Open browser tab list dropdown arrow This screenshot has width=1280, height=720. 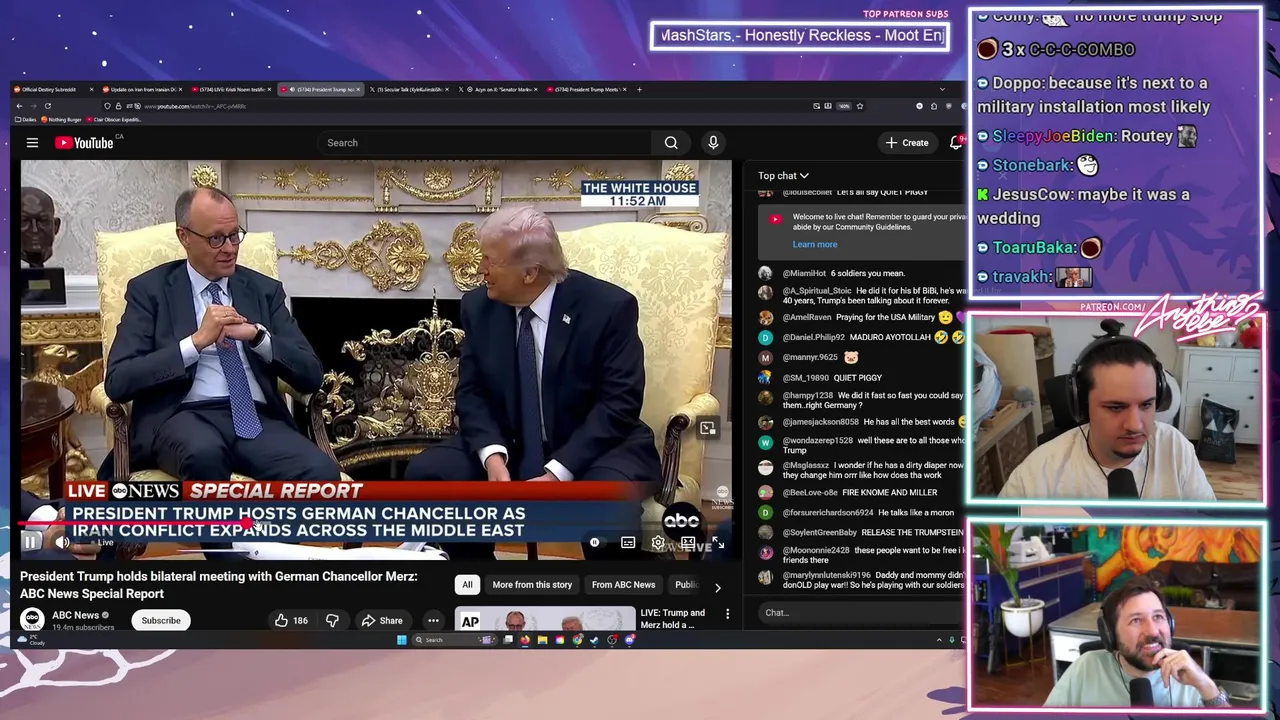(942, 89)
